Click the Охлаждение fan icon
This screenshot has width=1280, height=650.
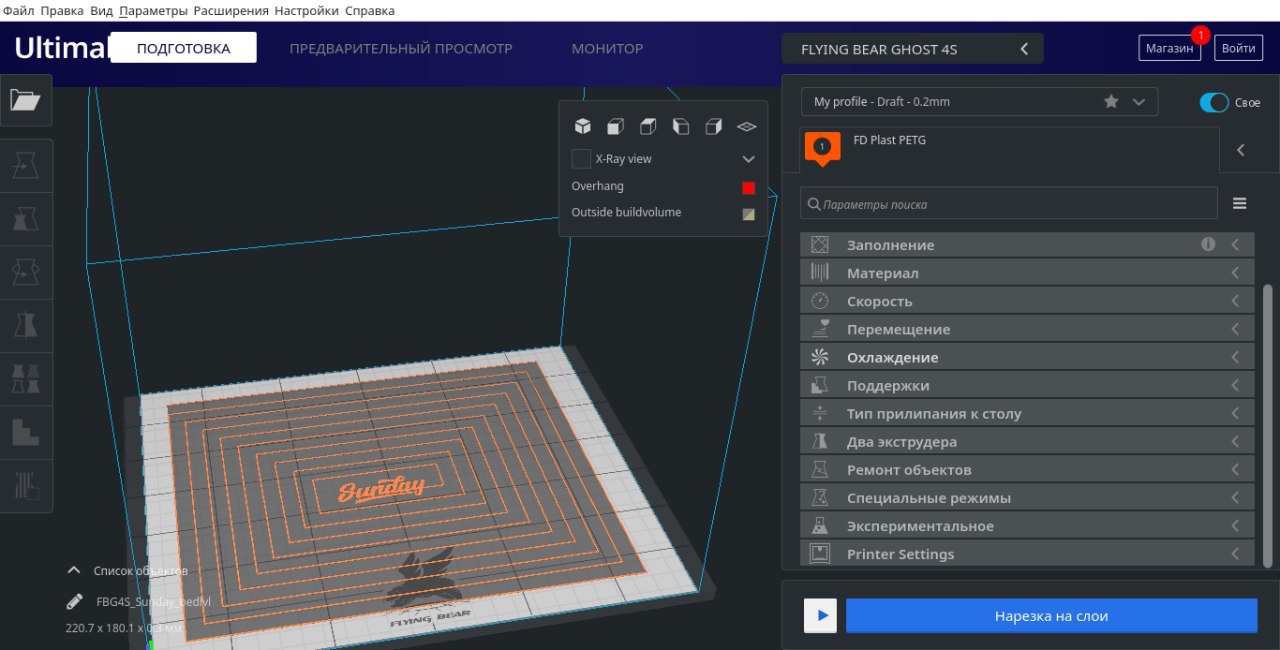pos(820,357)
